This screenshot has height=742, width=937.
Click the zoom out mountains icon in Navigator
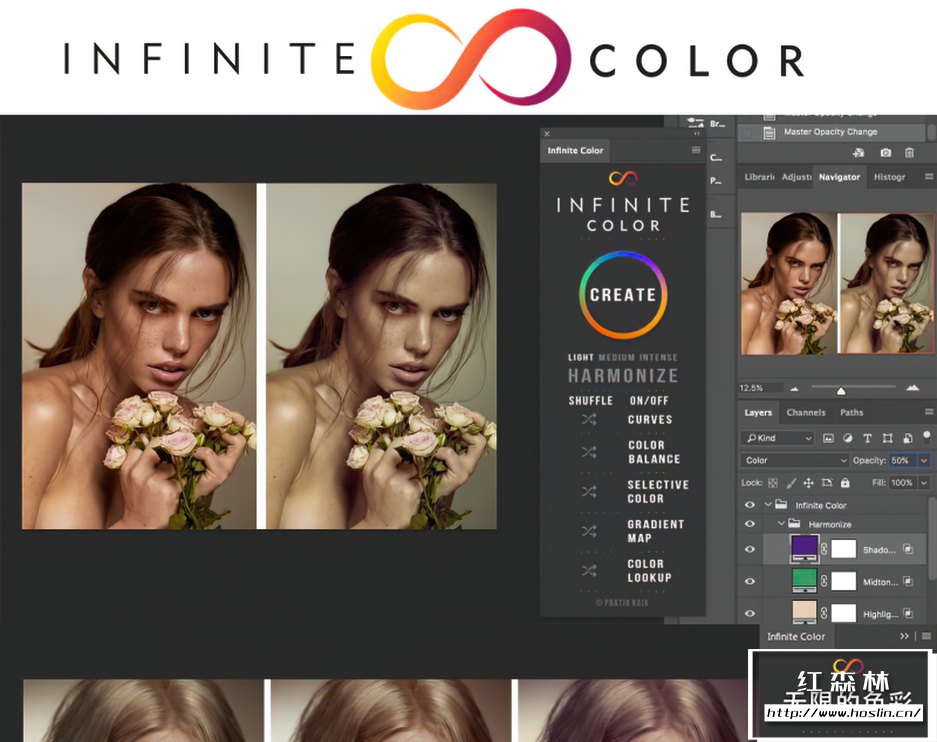coord(794,389)
